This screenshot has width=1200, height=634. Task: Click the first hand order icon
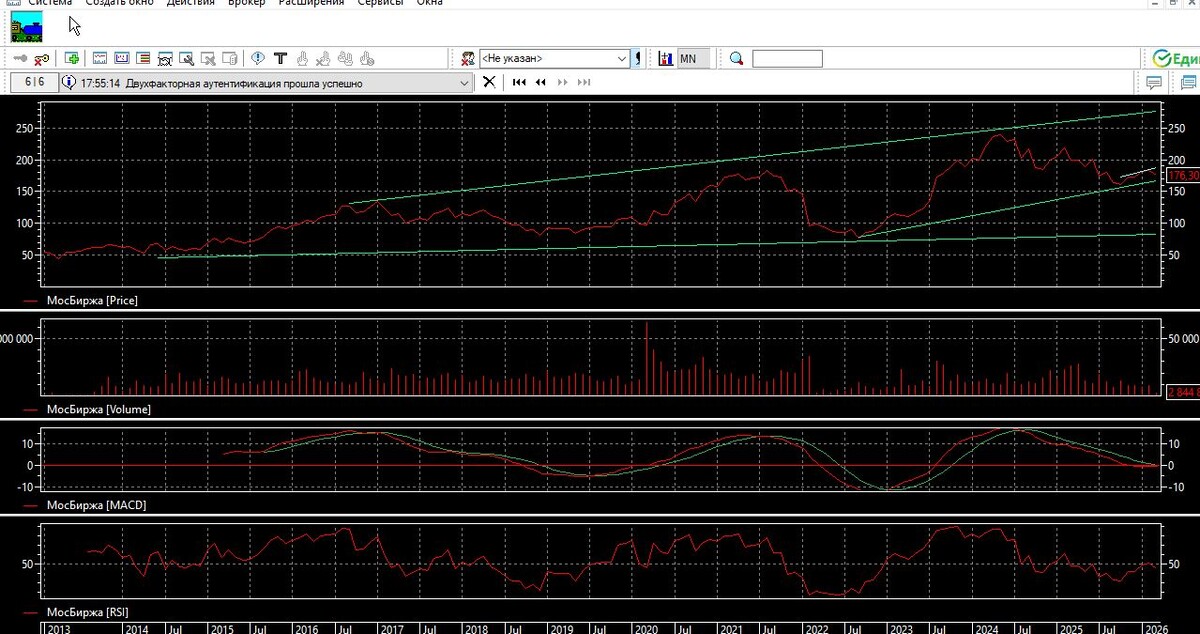click(302, 59)
